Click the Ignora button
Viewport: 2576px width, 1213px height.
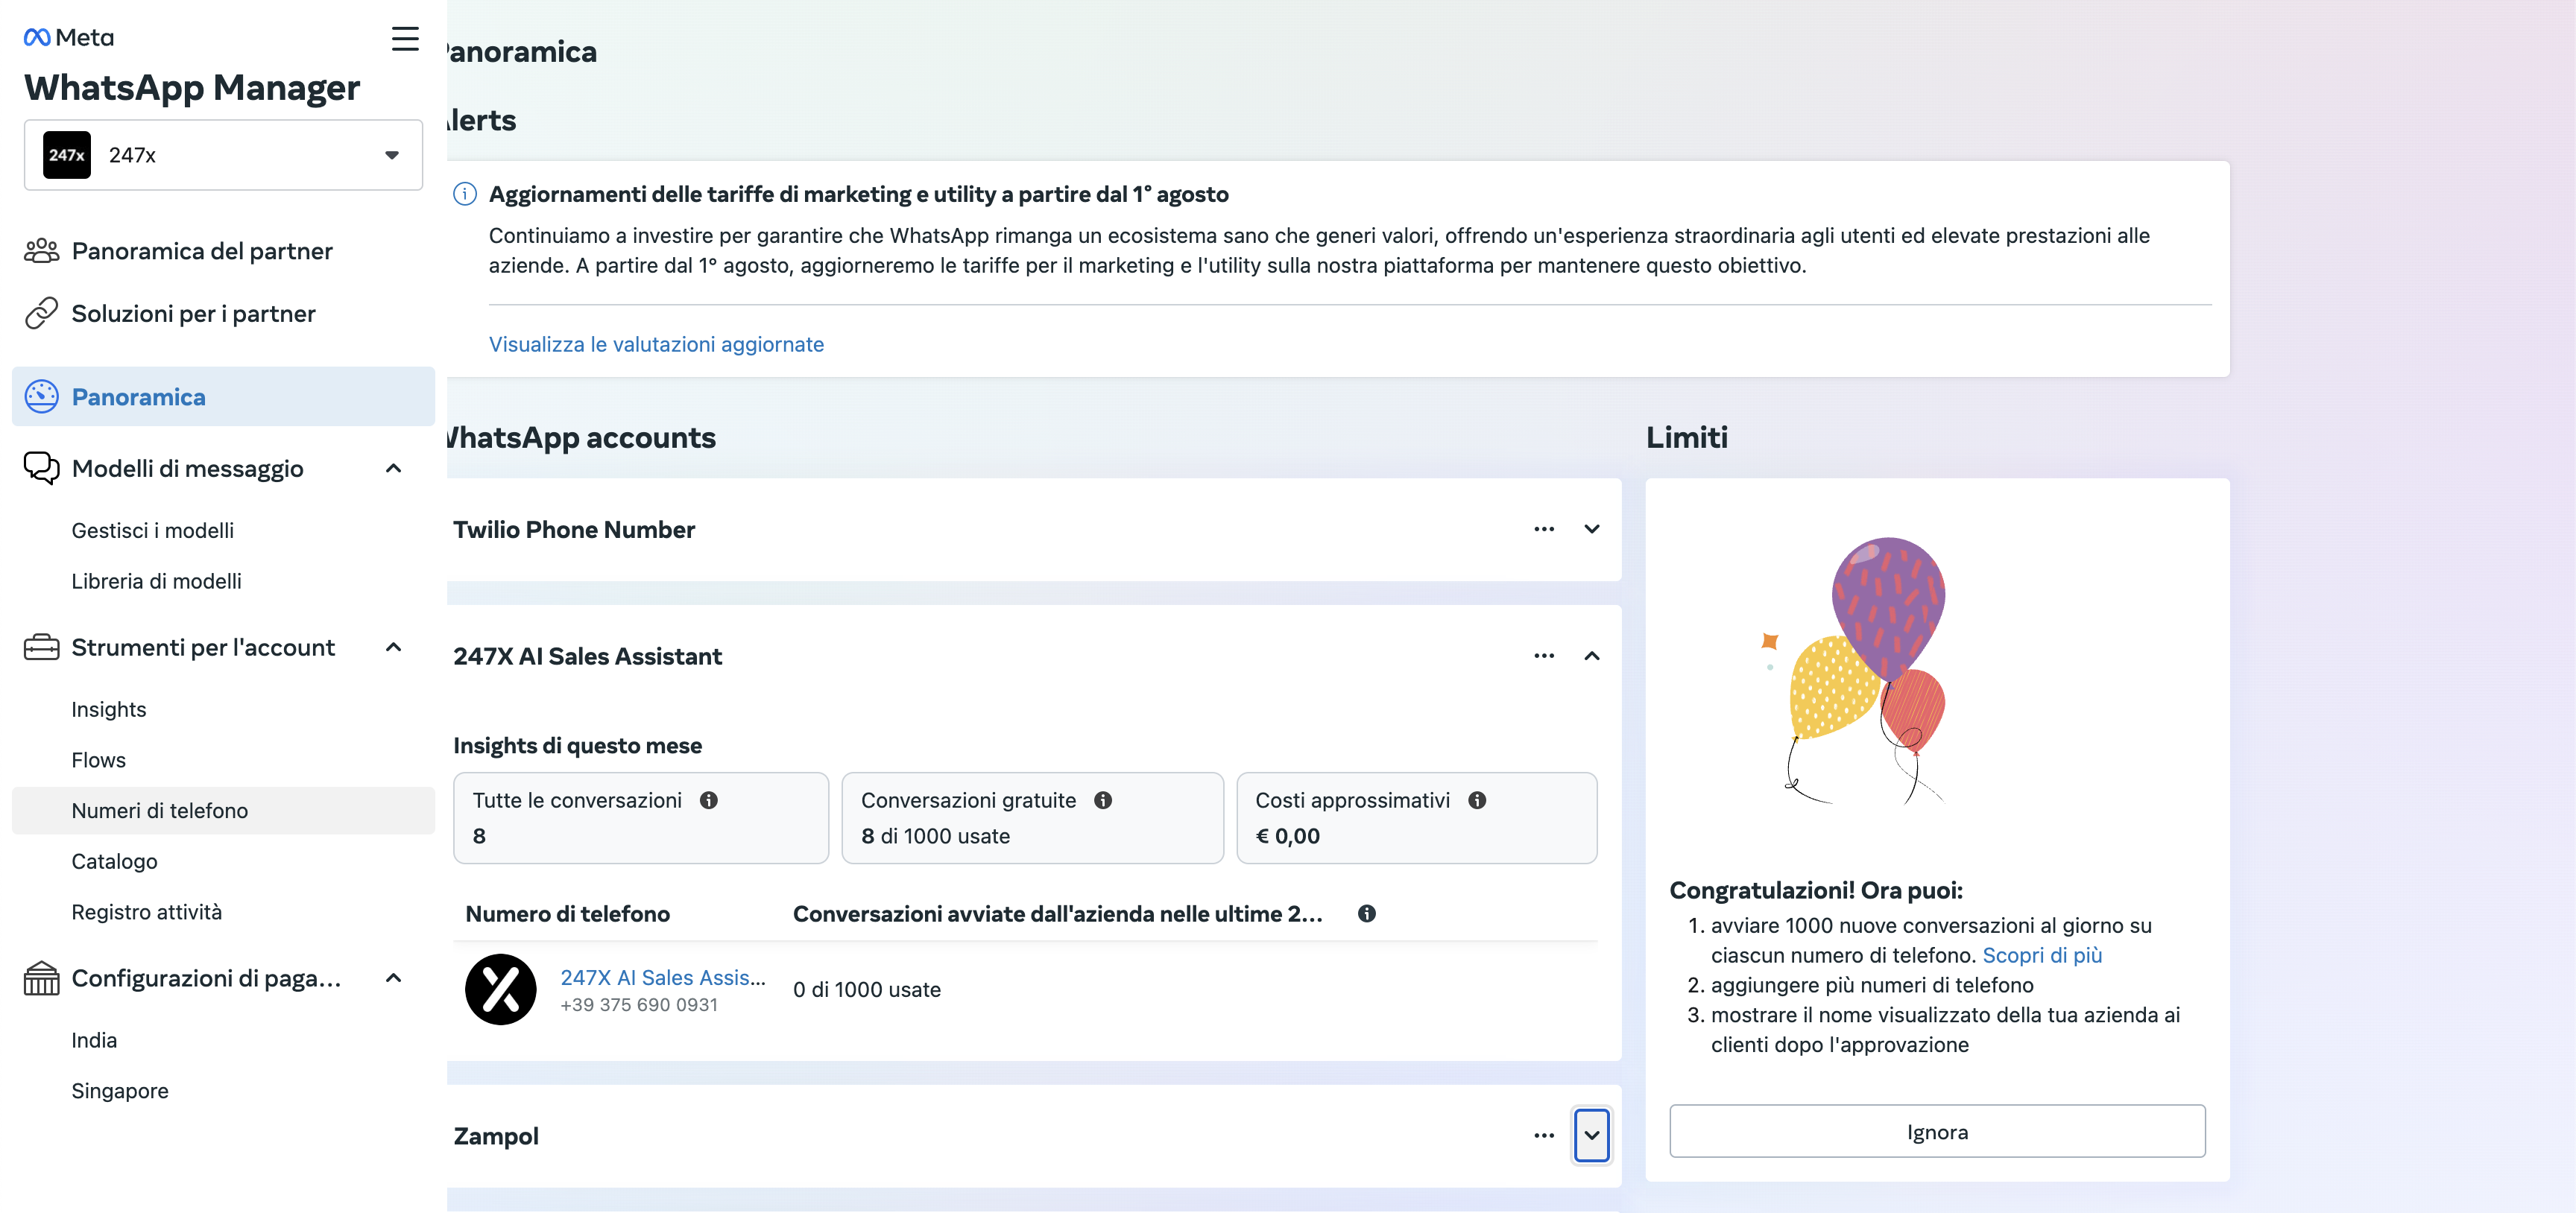[1937, 1131]
